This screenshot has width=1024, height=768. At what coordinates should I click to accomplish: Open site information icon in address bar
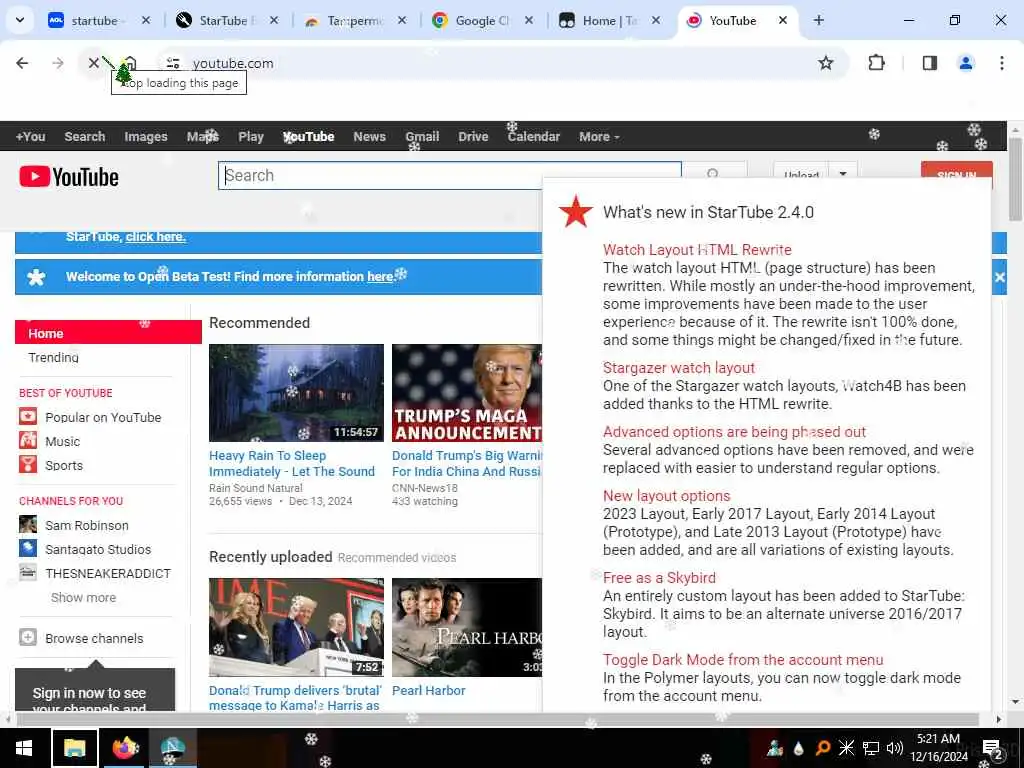pos(173,63)
